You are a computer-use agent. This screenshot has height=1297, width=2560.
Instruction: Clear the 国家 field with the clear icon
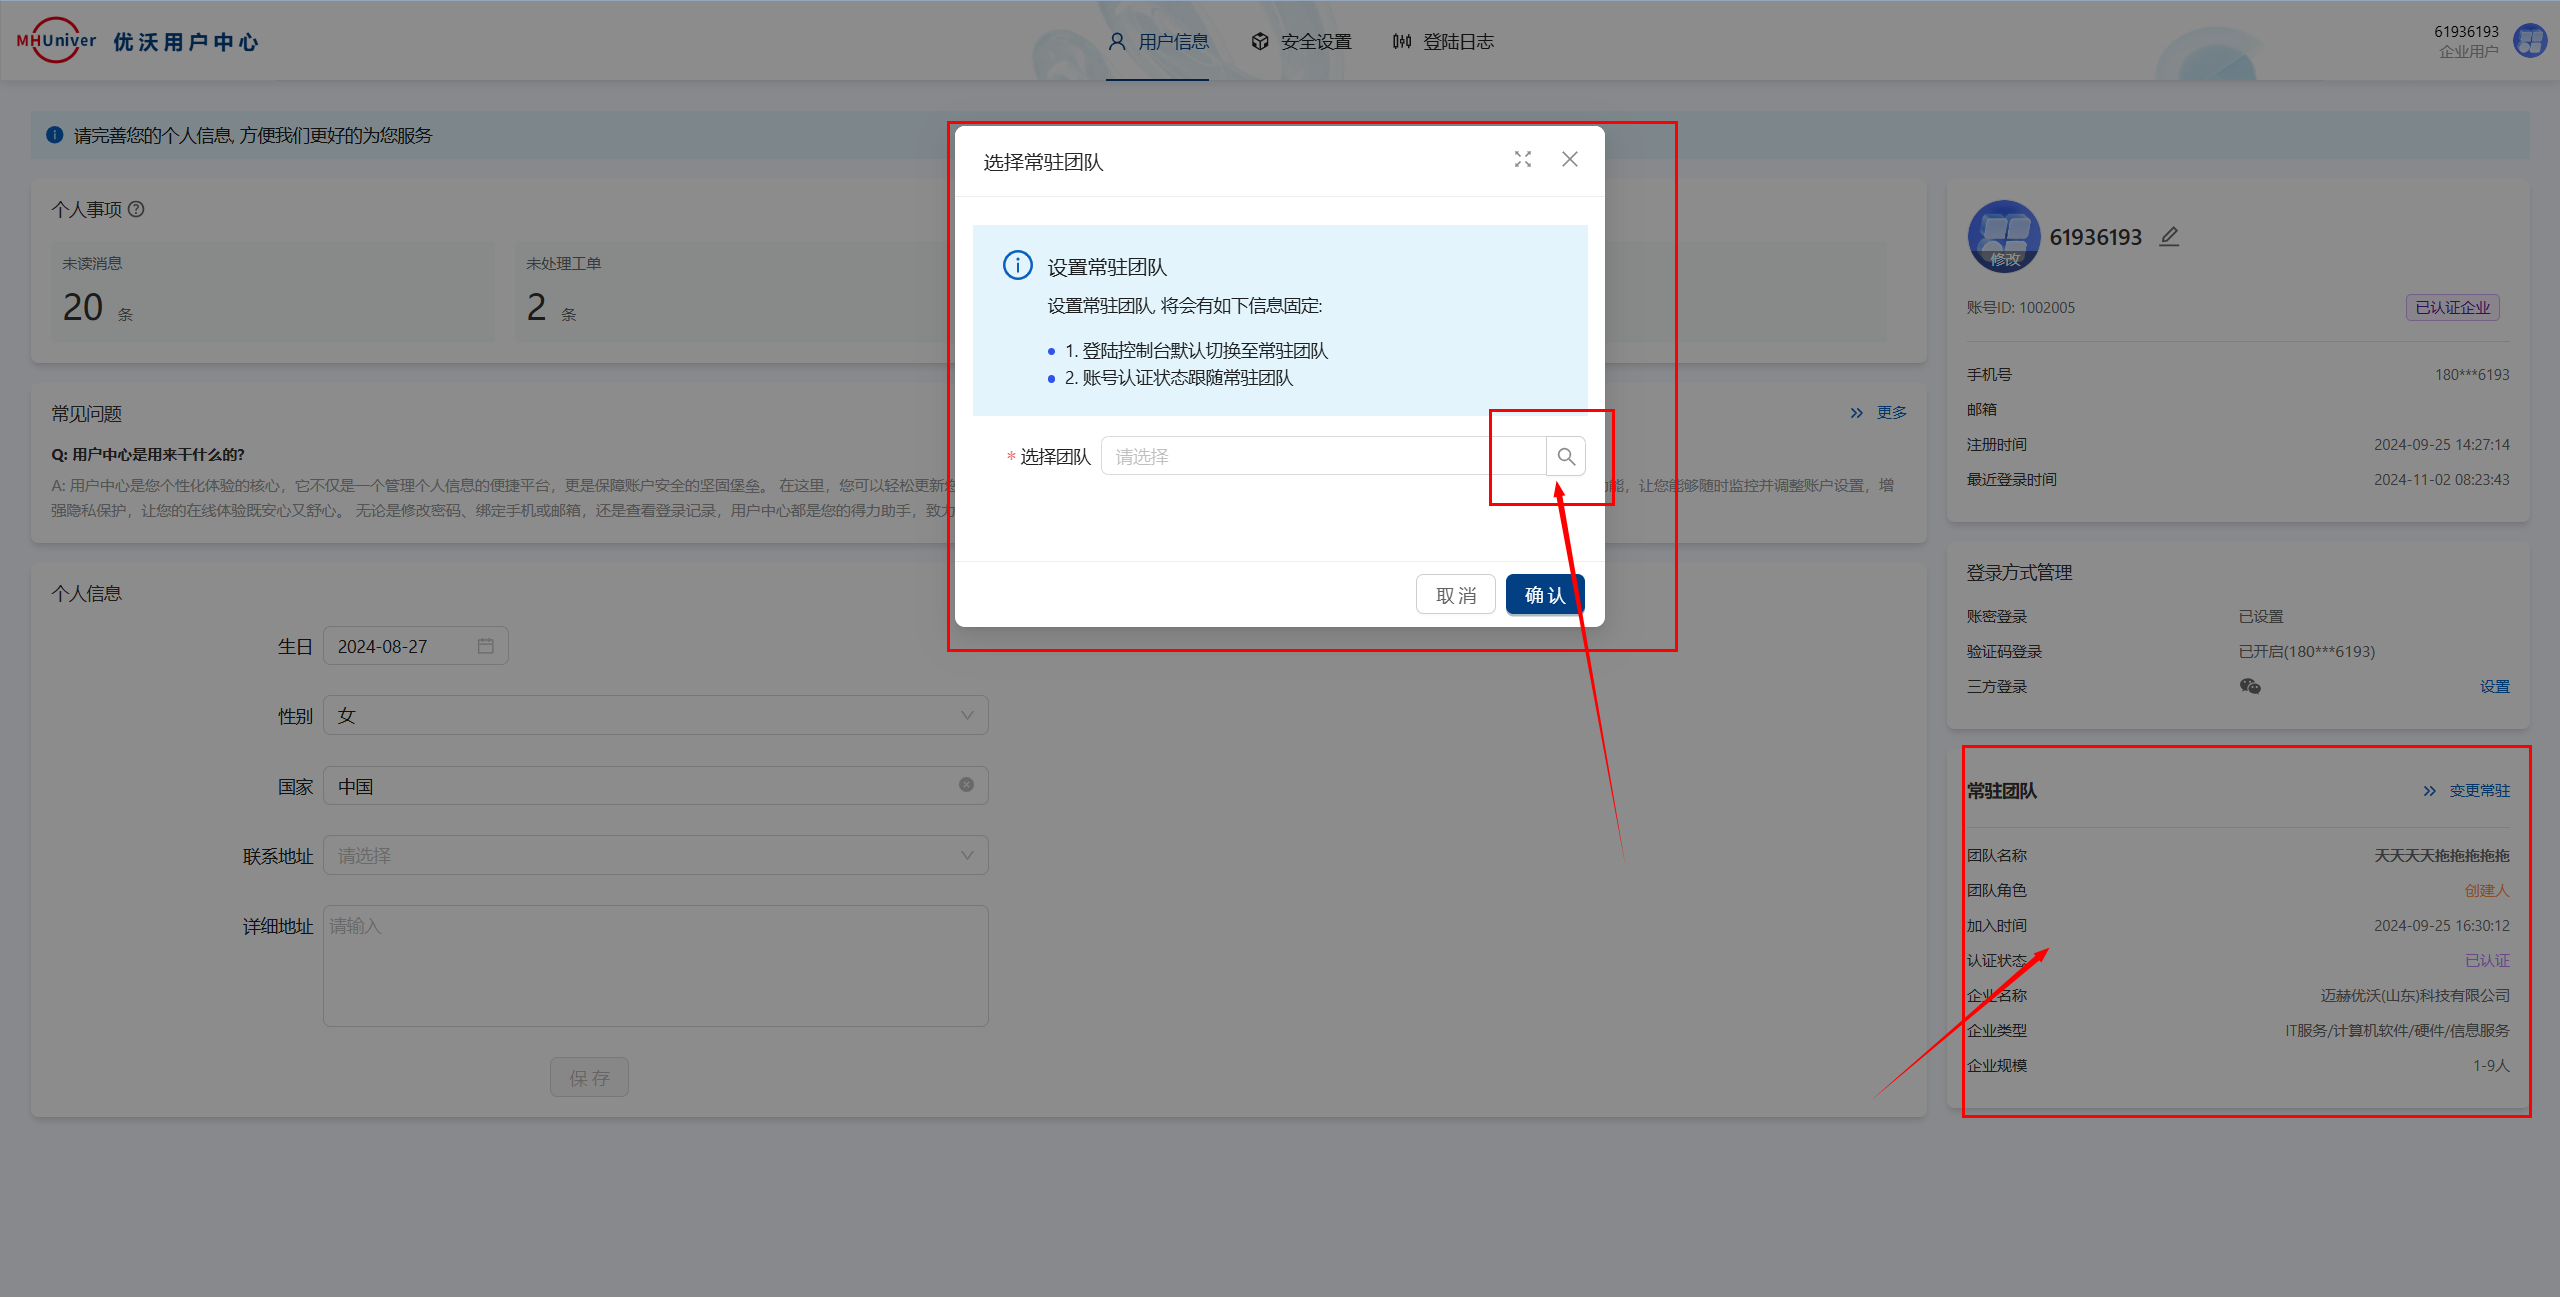(x=966, y=785)
